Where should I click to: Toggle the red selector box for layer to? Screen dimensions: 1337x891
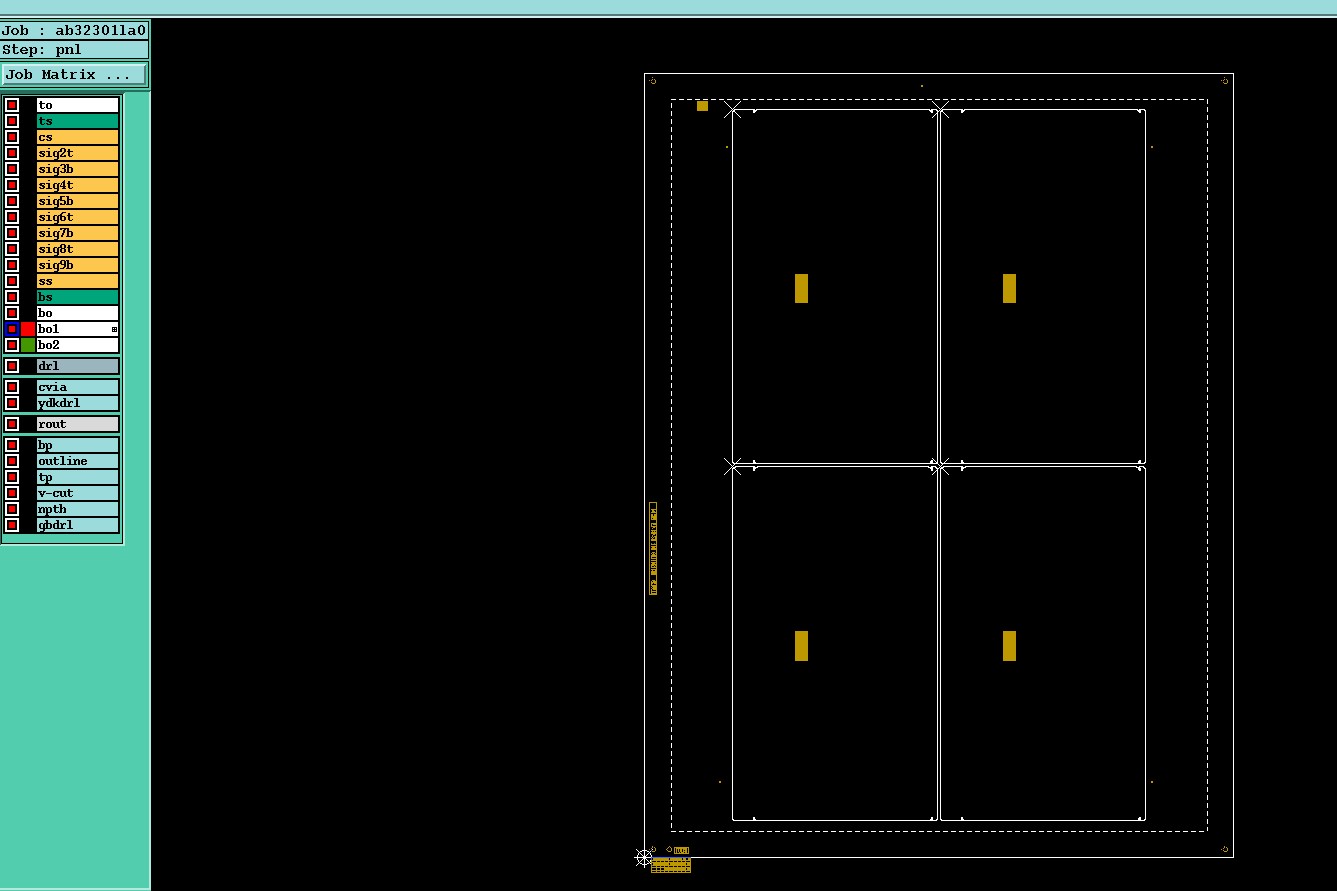[x=12, y=105]
